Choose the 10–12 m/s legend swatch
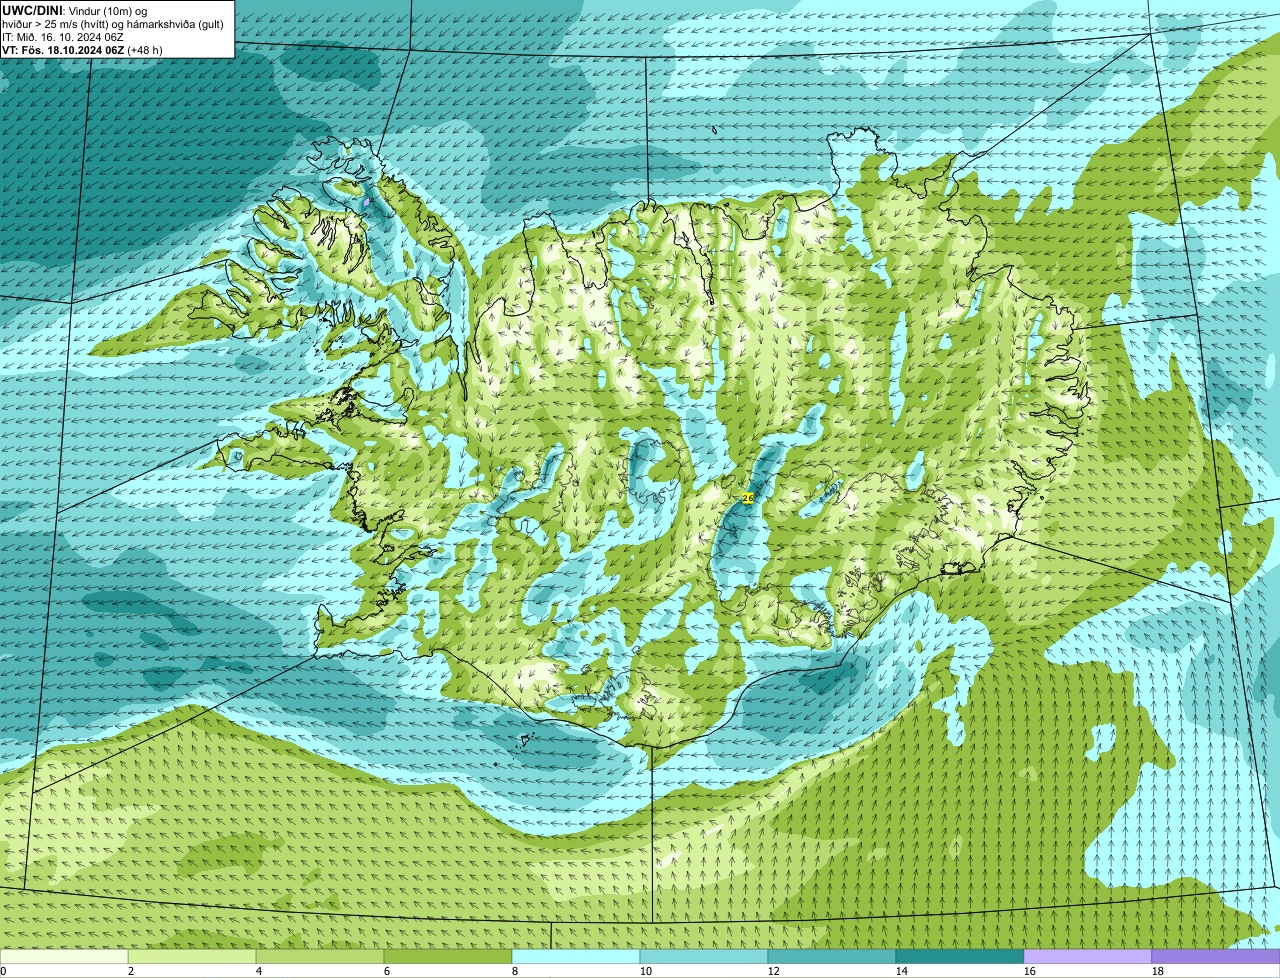Screen dimensions: 1280x978 tap(704, 957)
